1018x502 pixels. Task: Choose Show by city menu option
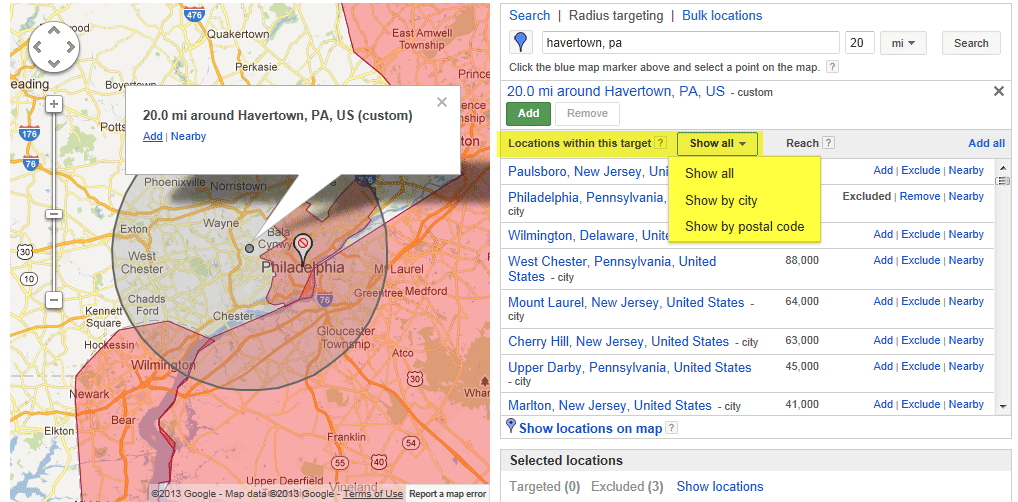721,200
